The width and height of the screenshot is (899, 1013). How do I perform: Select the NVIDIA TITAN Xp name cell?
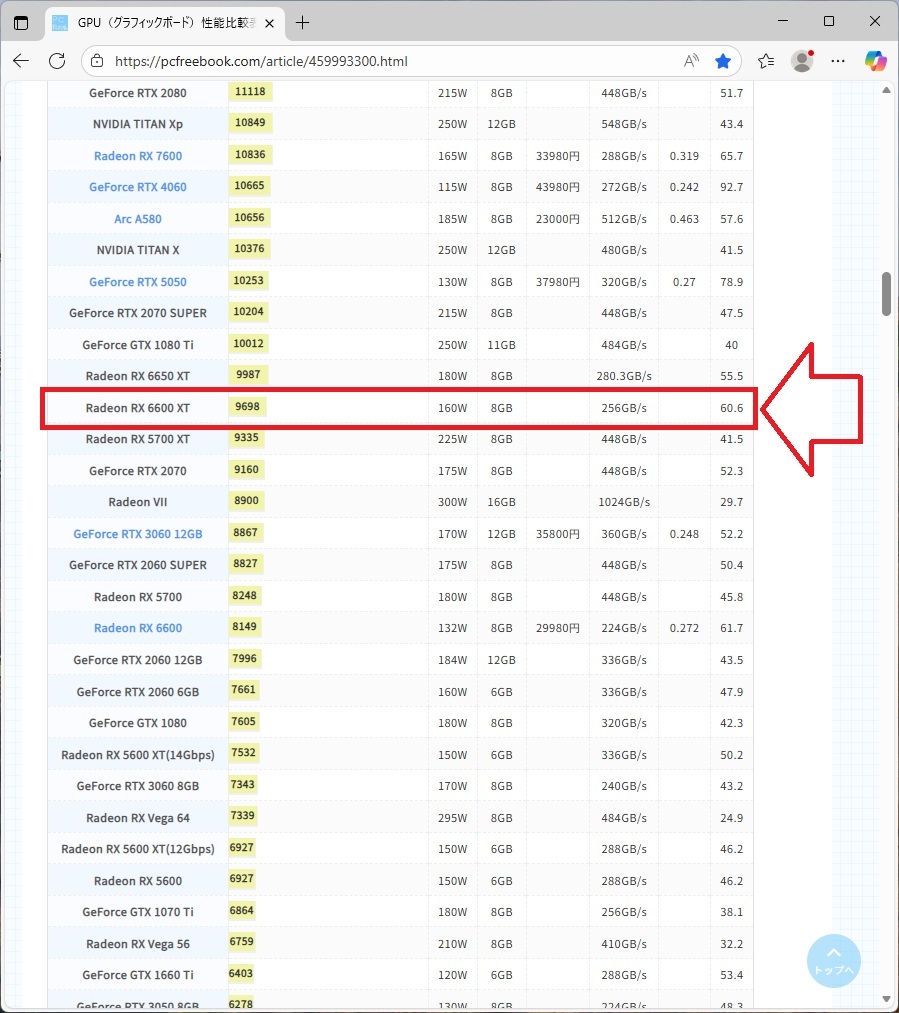click(138, 124)
